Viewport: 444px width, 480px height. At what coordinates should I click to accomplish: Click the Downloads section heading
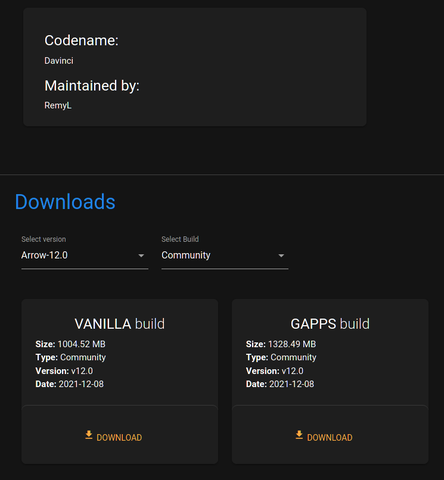tap(65, 202)
